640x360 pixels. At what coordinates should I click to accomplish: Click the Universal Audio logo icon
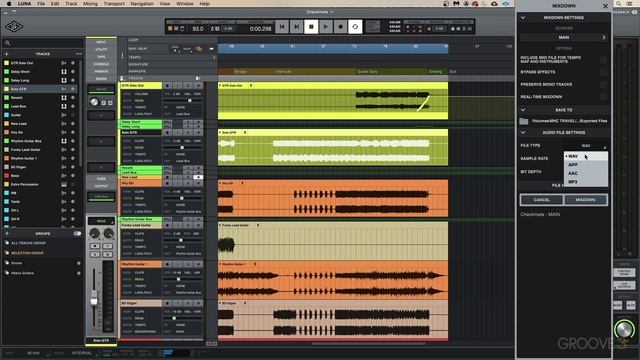(13, 27)
